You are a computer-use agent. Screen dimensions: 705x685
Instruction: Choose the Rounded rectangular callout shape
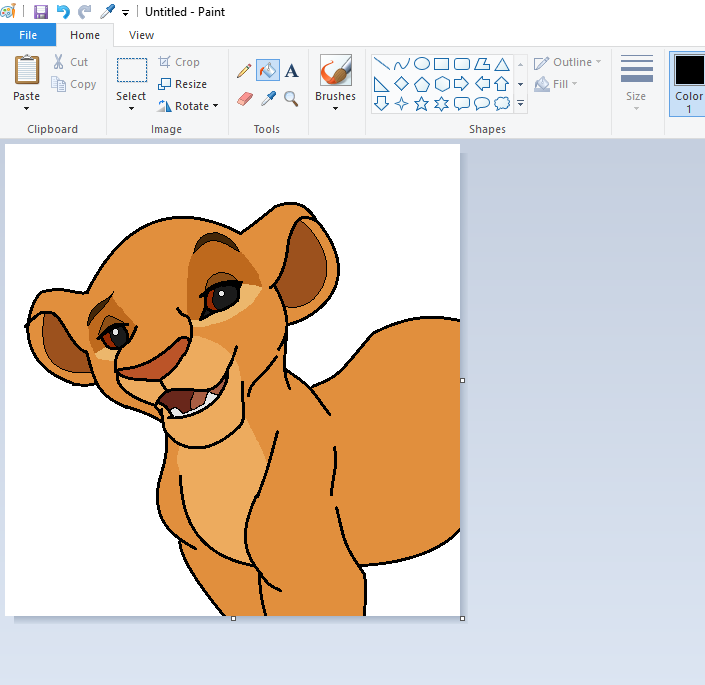tap(462, 104)
